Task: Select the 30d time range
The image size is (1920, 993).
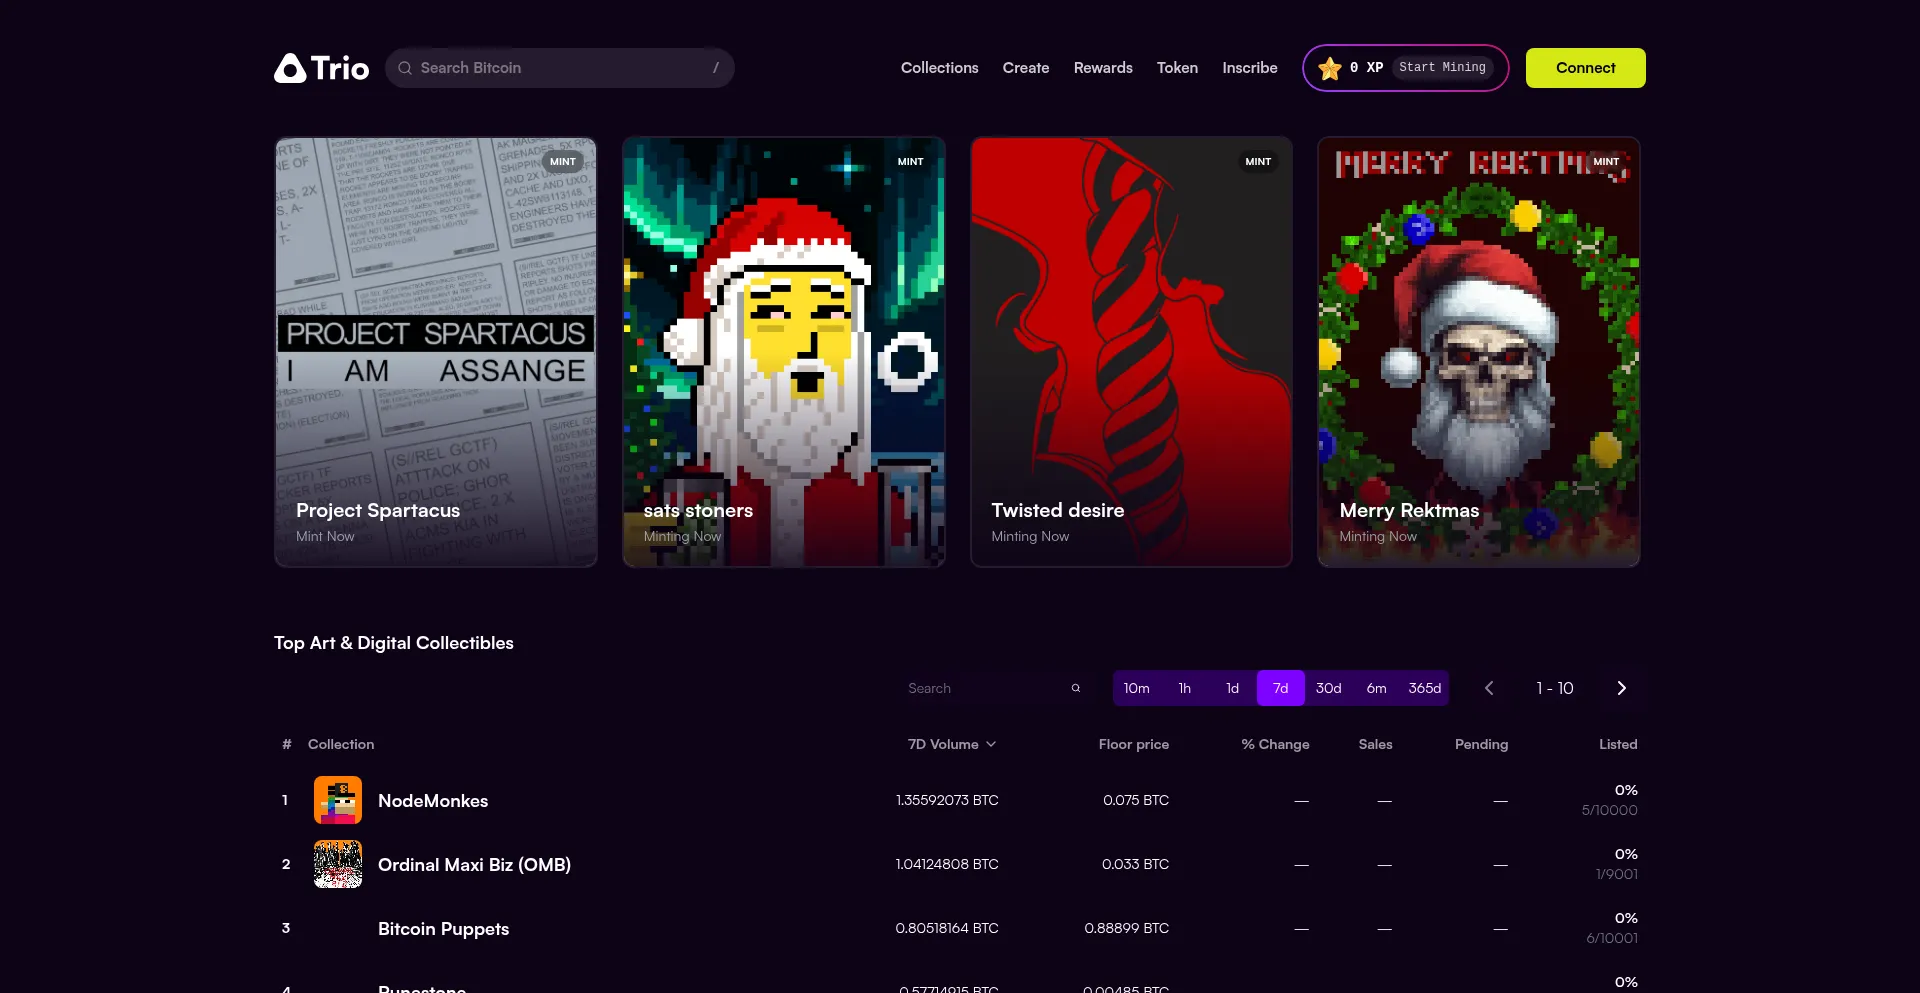Action: (x=1328, y=688)
